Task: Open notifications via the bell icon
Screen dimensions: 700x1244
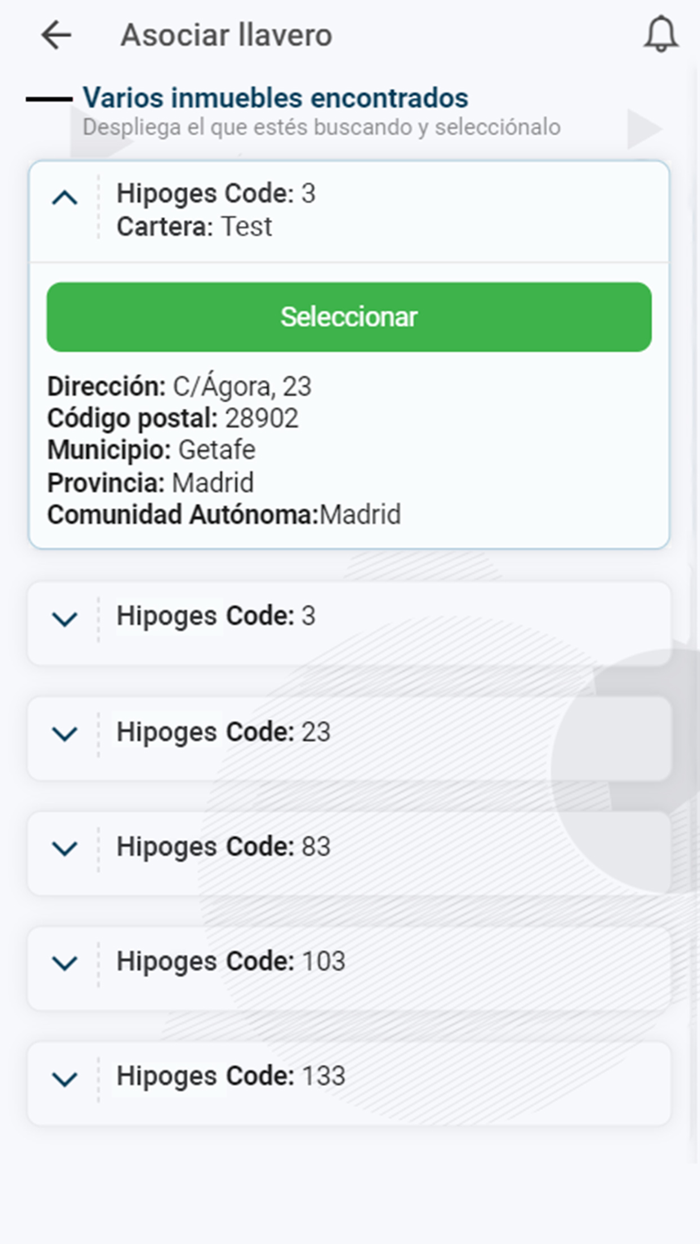Action: (x=659, y=35)
